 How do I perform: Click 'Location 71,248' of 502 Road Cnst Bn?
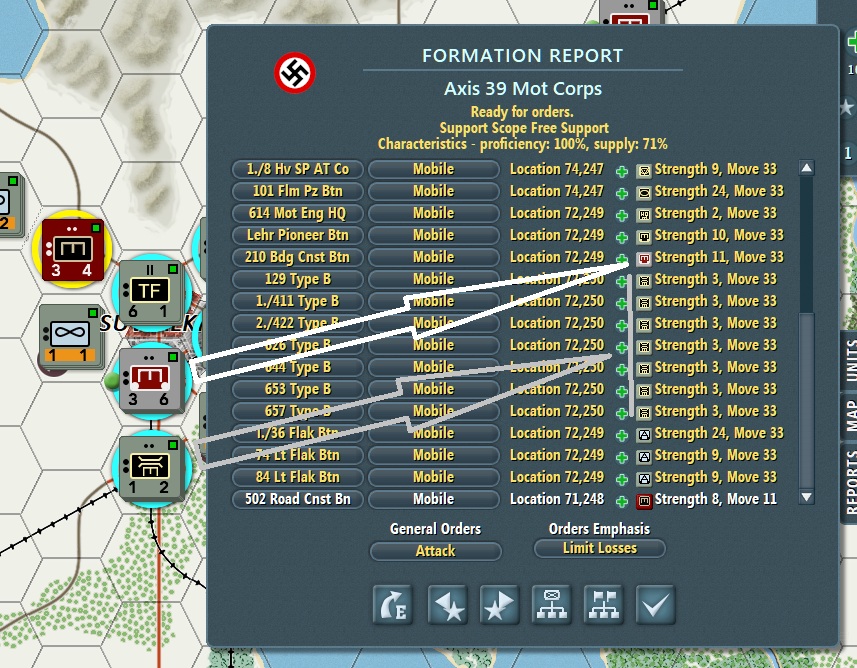[556, 499]
